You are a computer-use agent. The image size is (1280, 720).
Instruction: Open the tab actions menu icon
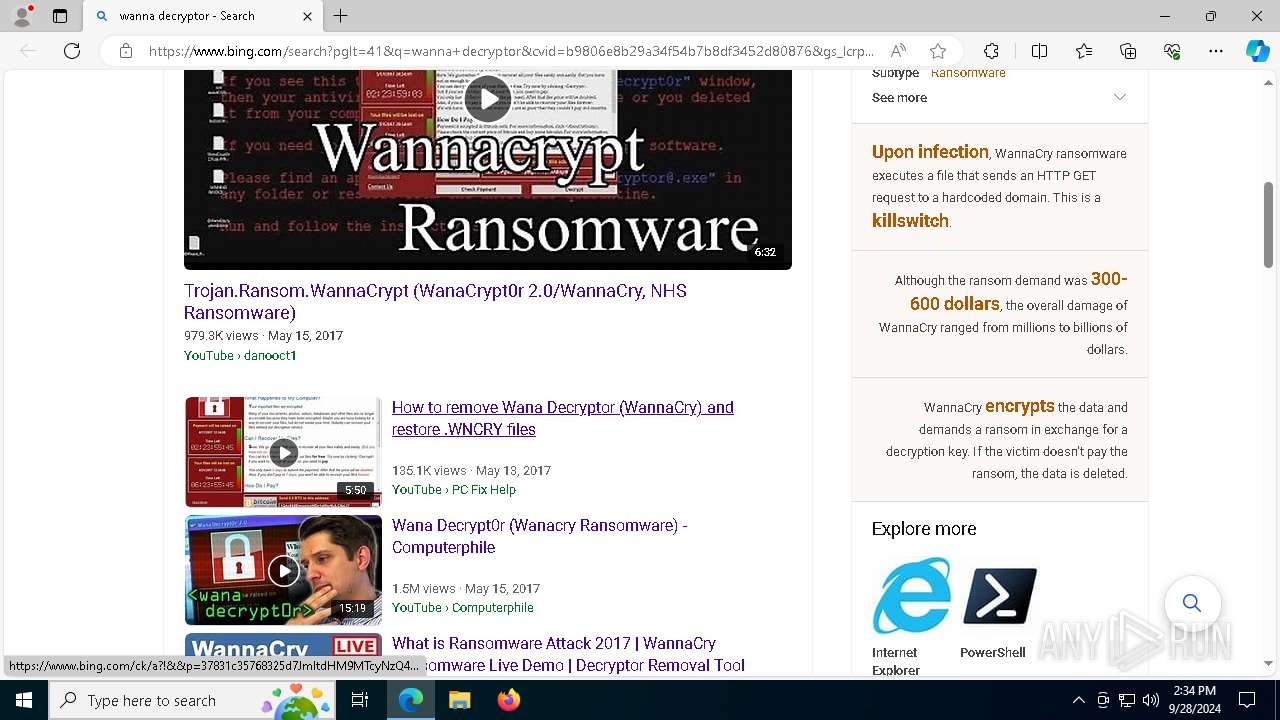[60, 16]
